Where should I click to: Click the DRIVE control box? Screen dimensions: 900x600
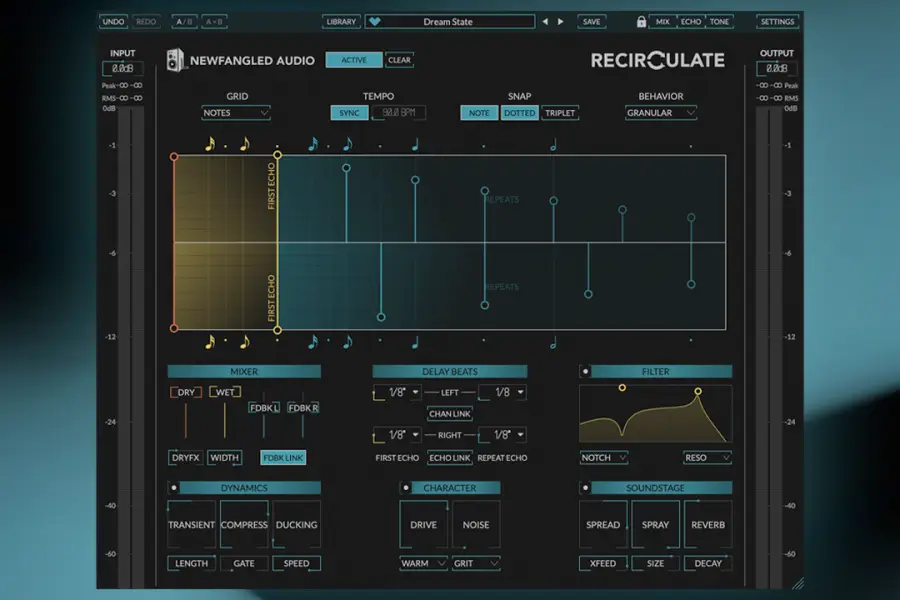pos(423,524)
